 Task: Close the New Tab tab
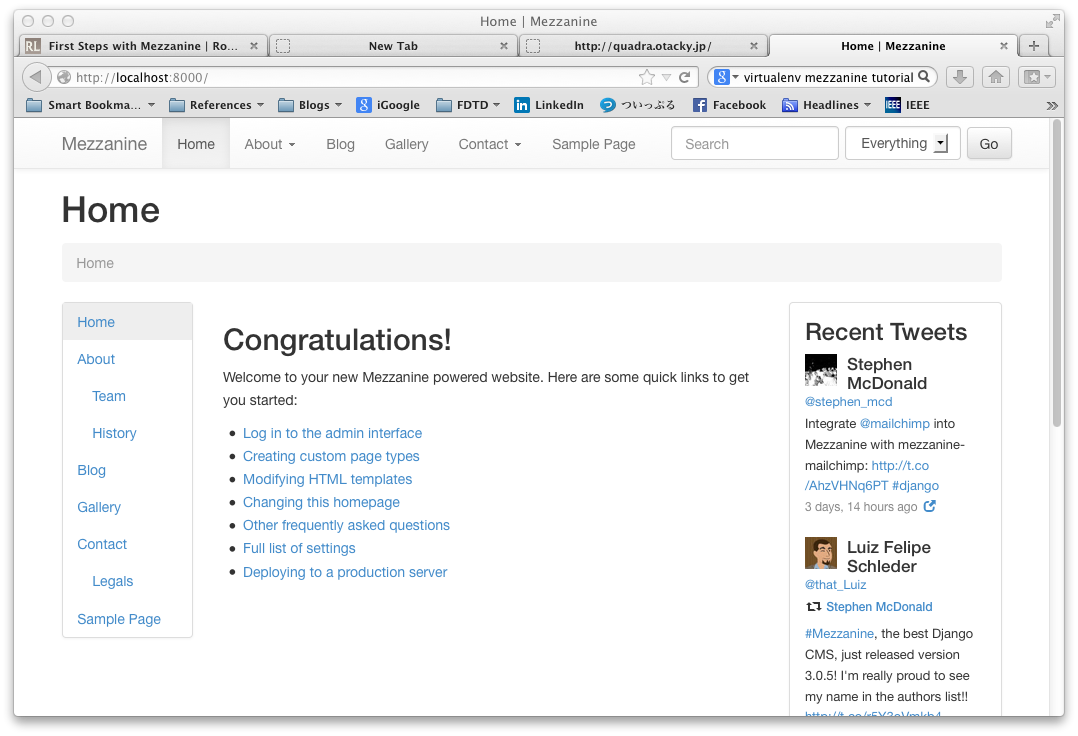coord(504,46)
